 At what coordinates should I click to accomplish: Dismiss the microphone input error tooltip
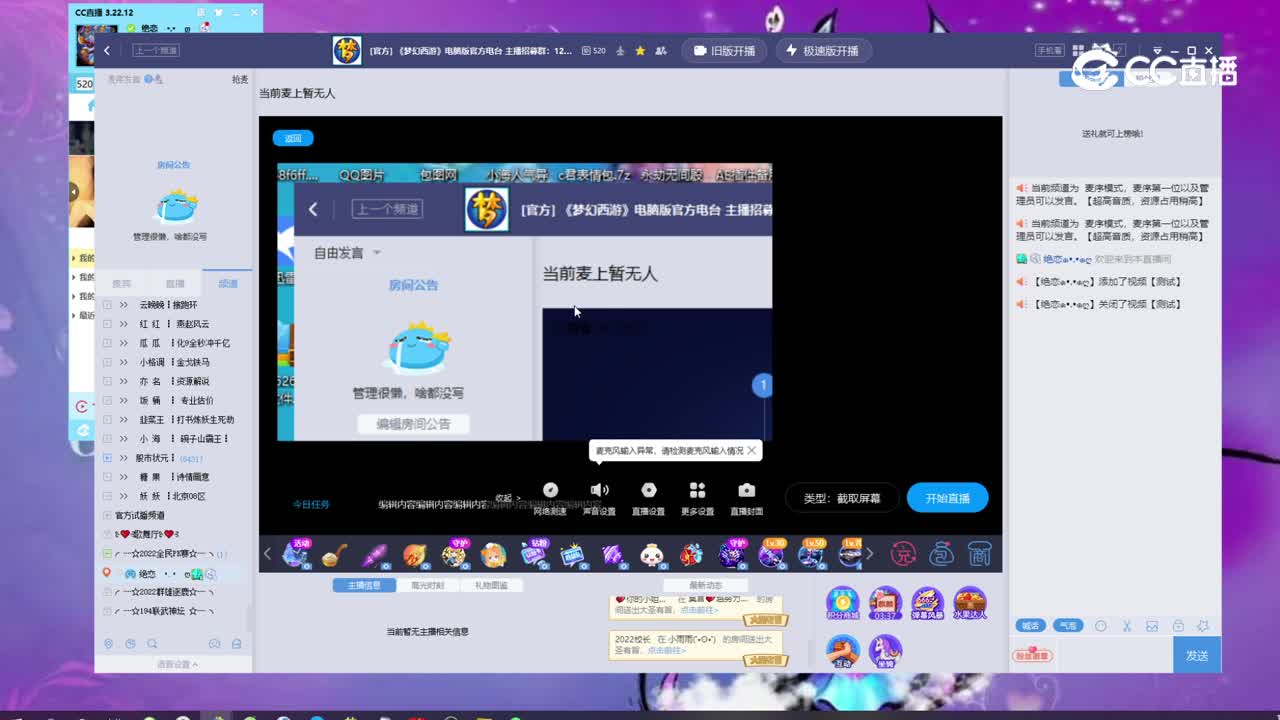point(752,451)
